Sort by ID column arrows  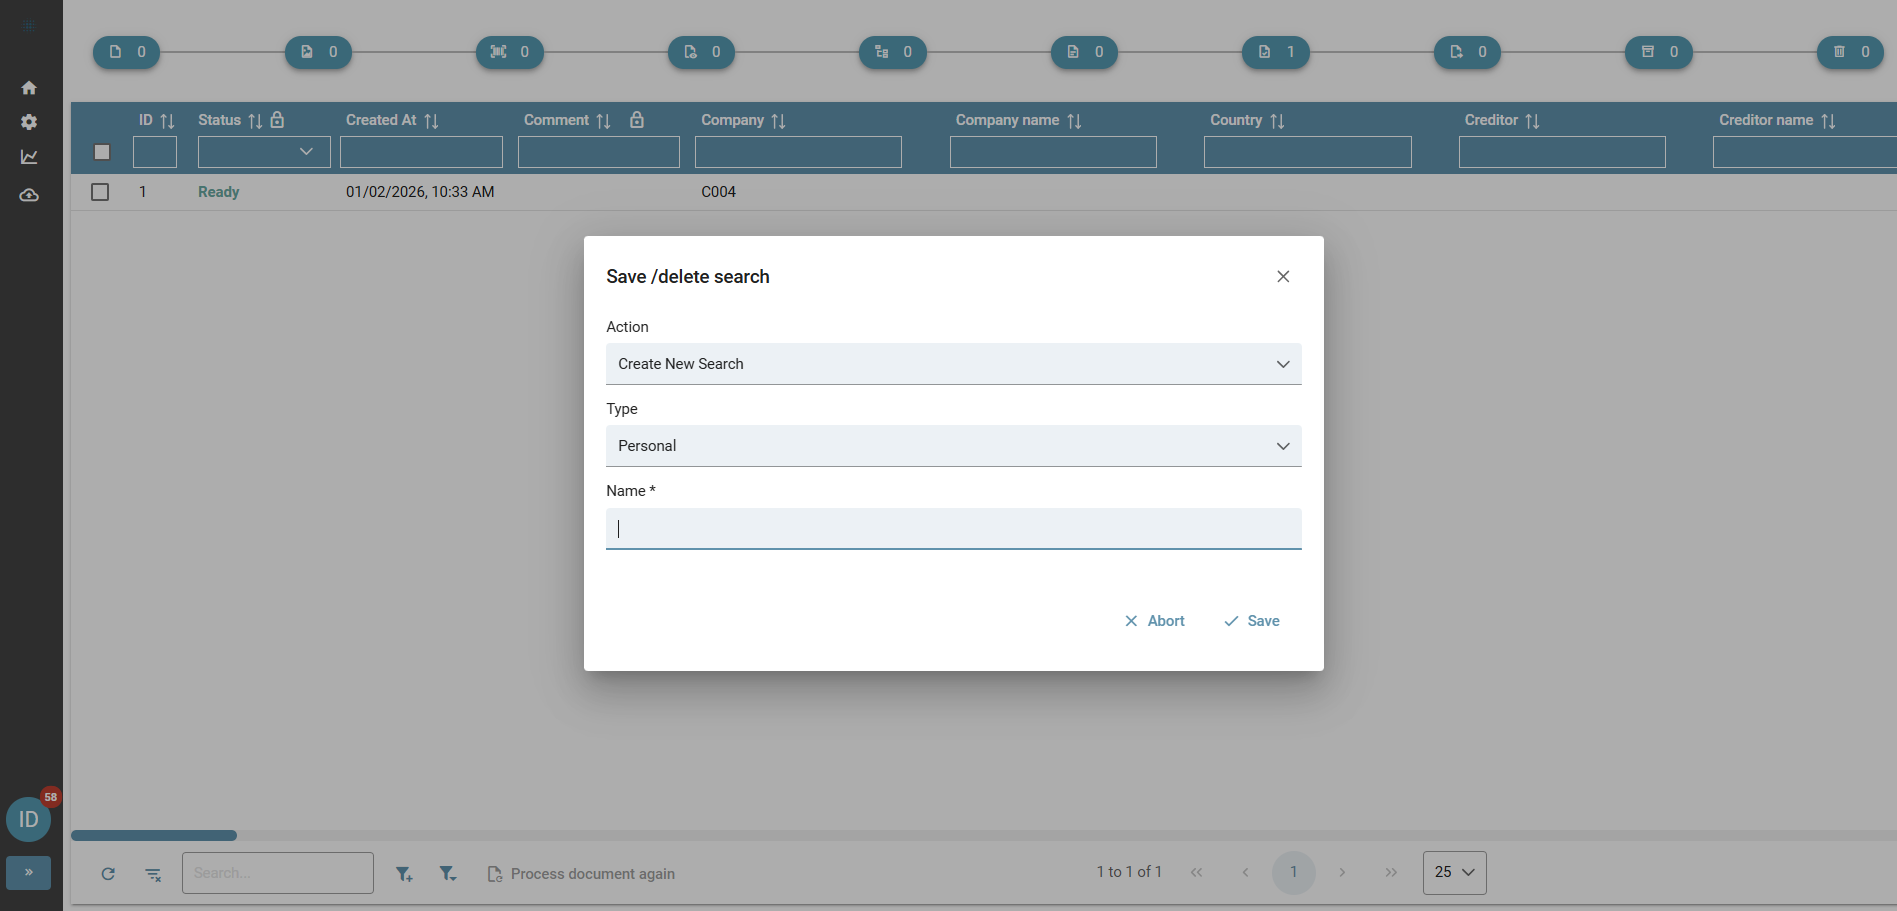point(167,121)
